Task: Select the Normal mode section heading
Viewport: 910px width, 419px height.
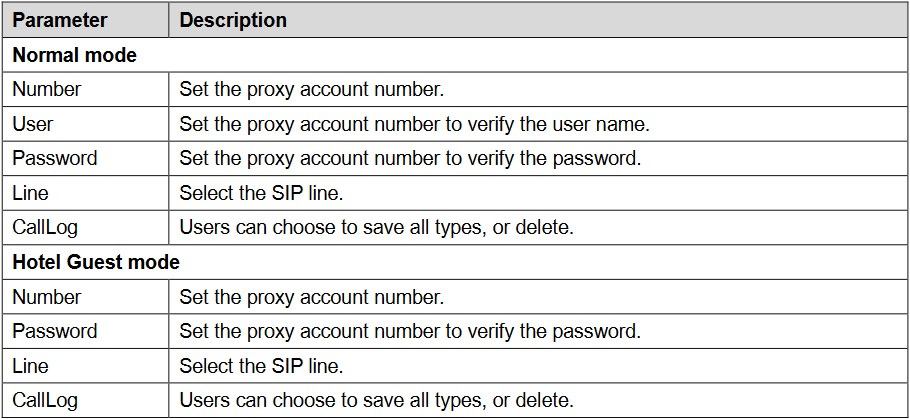Action: click(x=75, y=55)
